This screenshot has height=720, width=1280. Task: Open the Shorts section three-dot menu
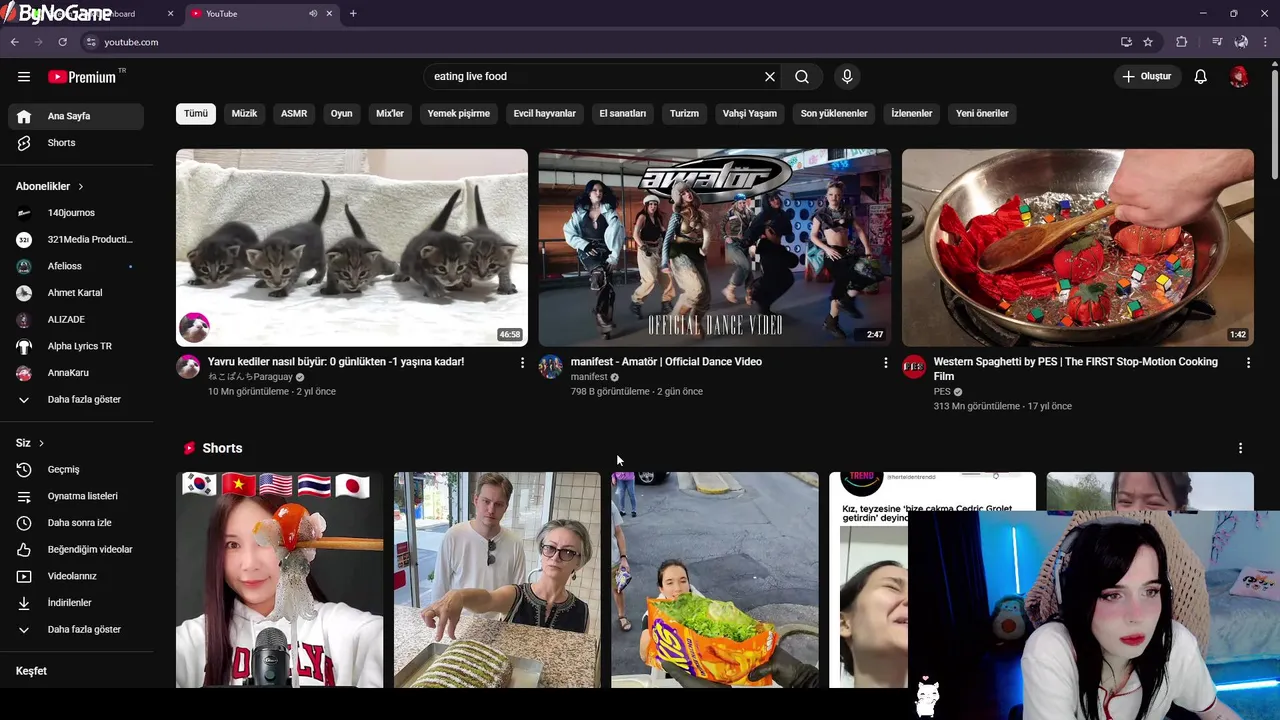point(1240,448)
